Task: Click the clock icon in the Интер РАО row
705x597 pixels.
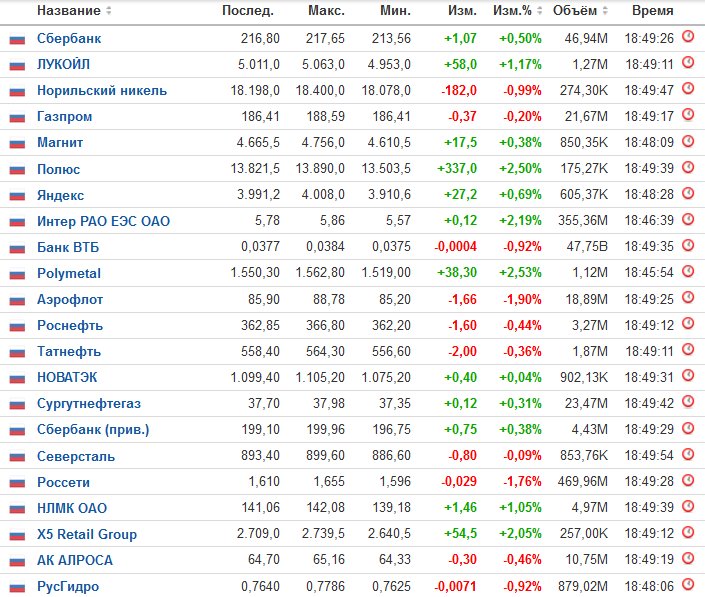Action: (x=688, y=219)
